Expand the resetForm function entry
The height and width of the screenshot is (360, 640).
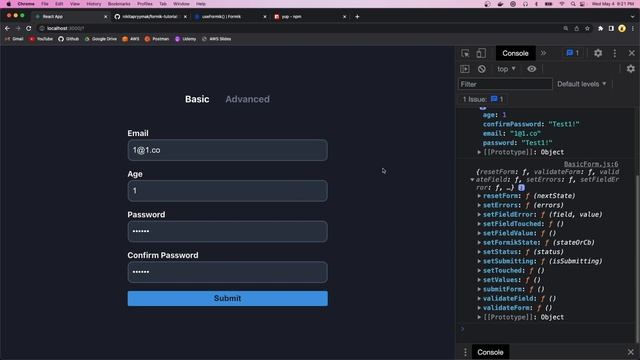click(x=479, y=196)
